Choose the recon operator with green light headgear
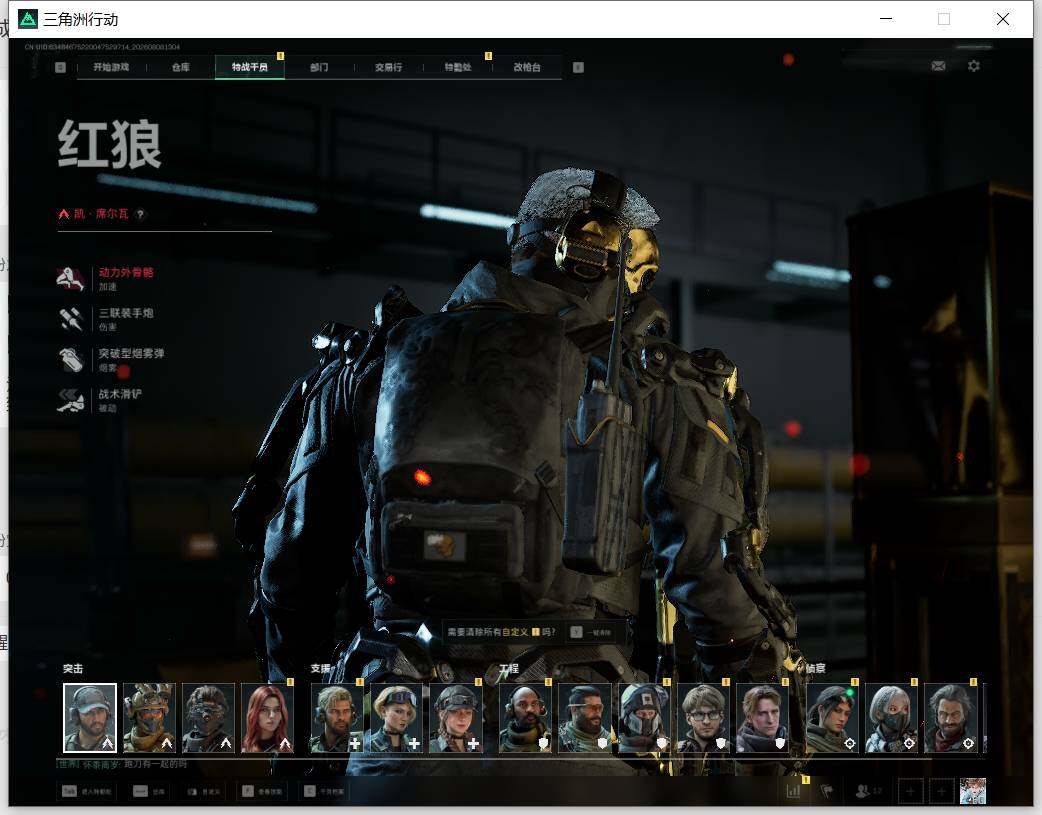The width and height of the screenshot is (1042, 815). [832, 718]
